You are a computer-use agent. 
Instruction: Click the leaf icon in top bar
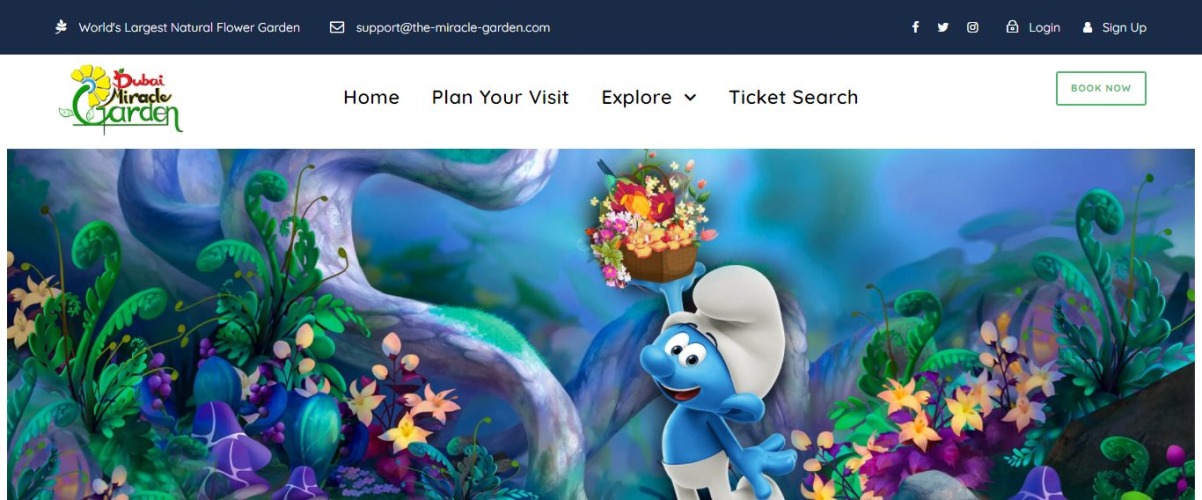pos(62,27)
